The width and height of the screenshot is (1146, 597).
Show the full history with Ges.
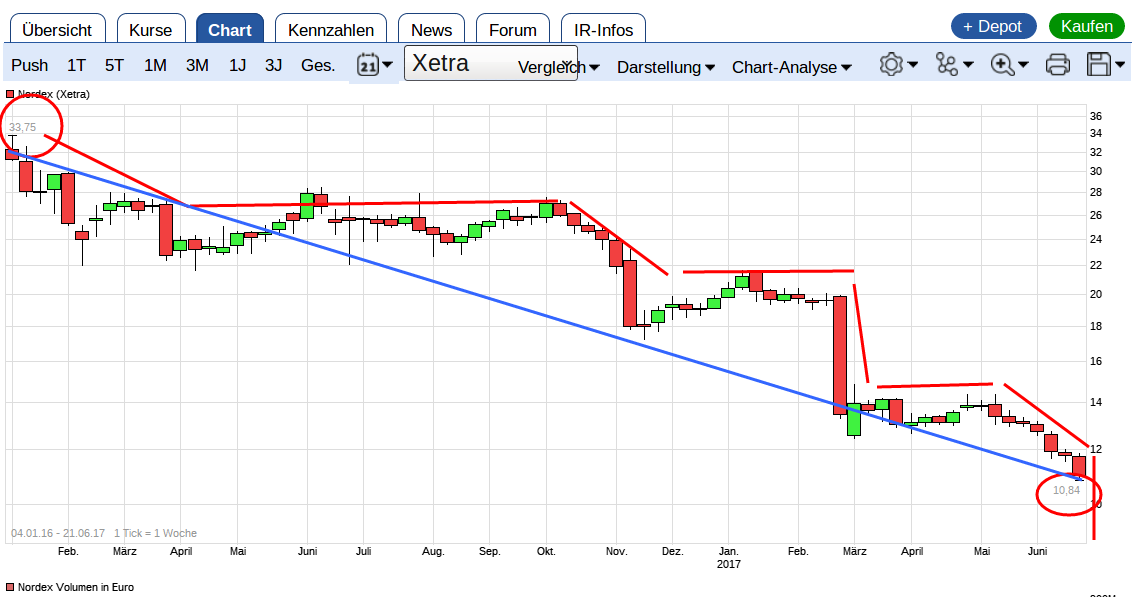click(x=318, y=66)
